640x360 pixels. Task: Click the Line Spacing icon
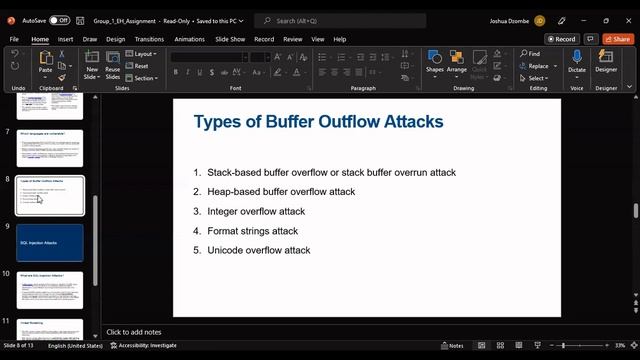385,57
